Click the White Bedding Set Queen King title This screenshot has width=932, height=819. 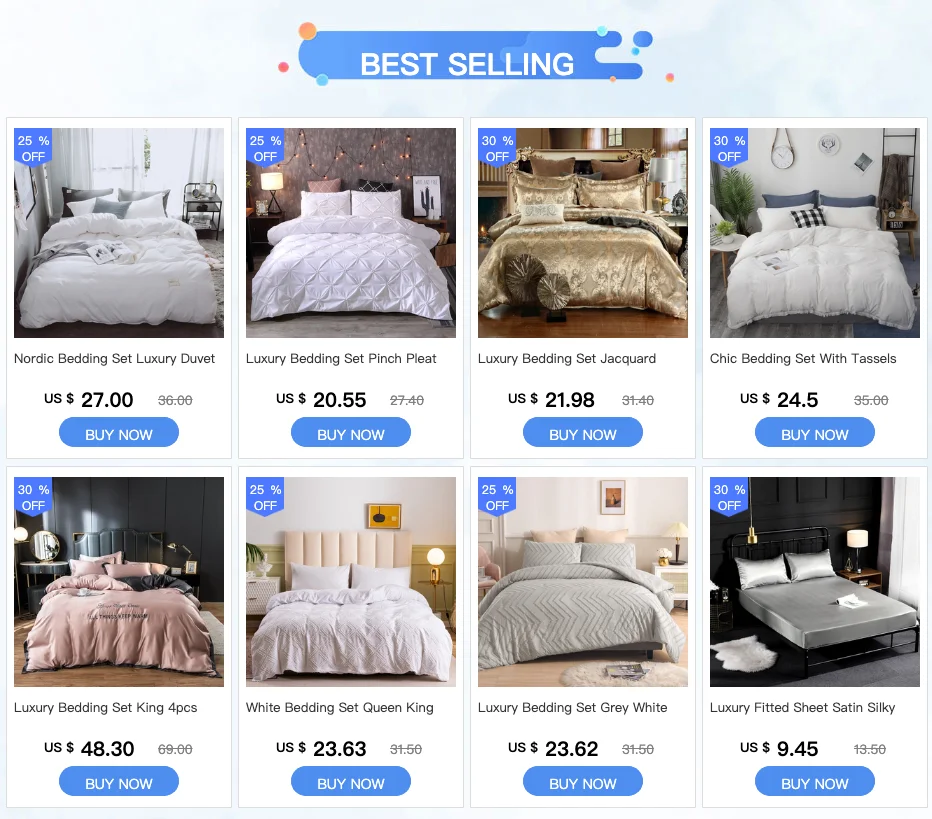point(339,708)
